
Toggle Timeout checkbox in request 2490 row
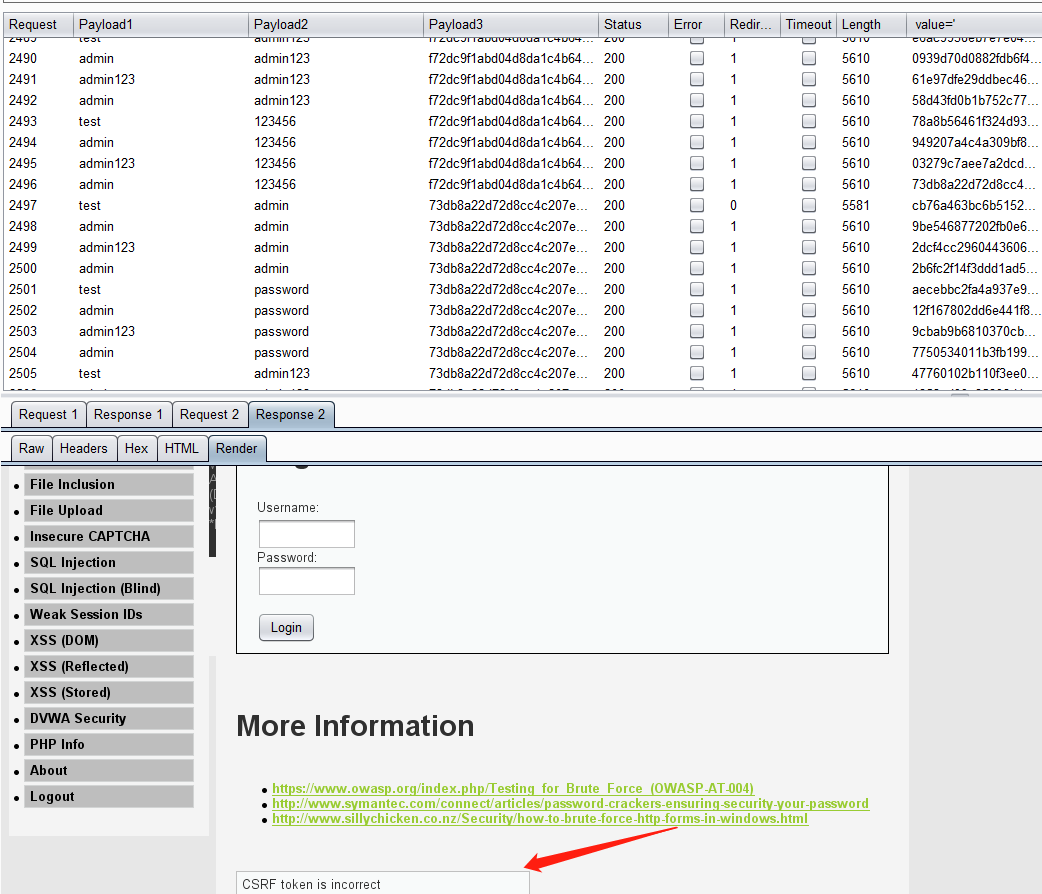[809, 58]
